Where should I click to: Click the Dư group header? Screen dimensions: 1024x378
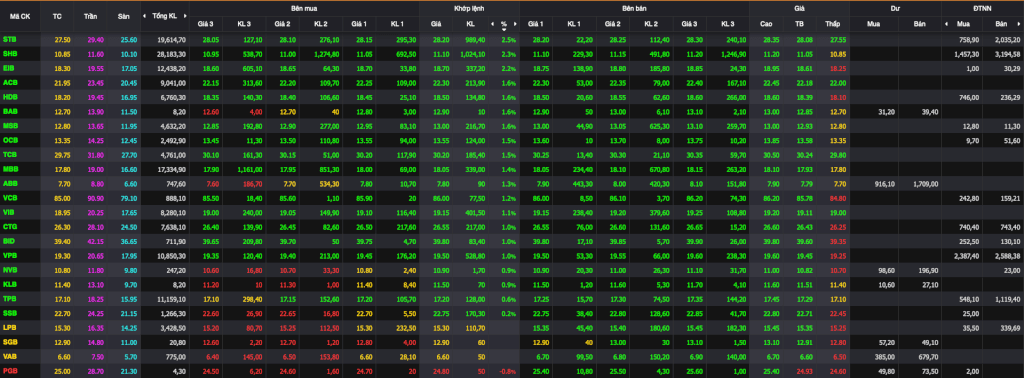coord(894,7)
